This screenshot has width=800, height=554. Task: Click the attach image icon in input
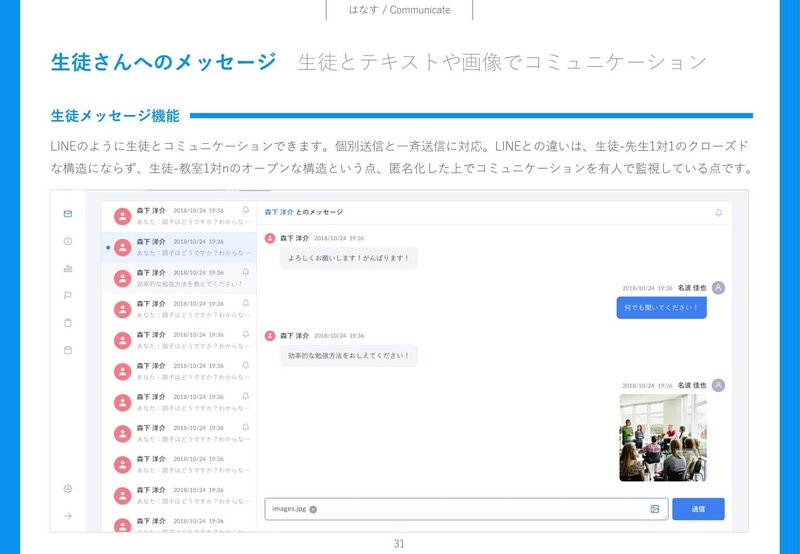[x=655, y=509]
